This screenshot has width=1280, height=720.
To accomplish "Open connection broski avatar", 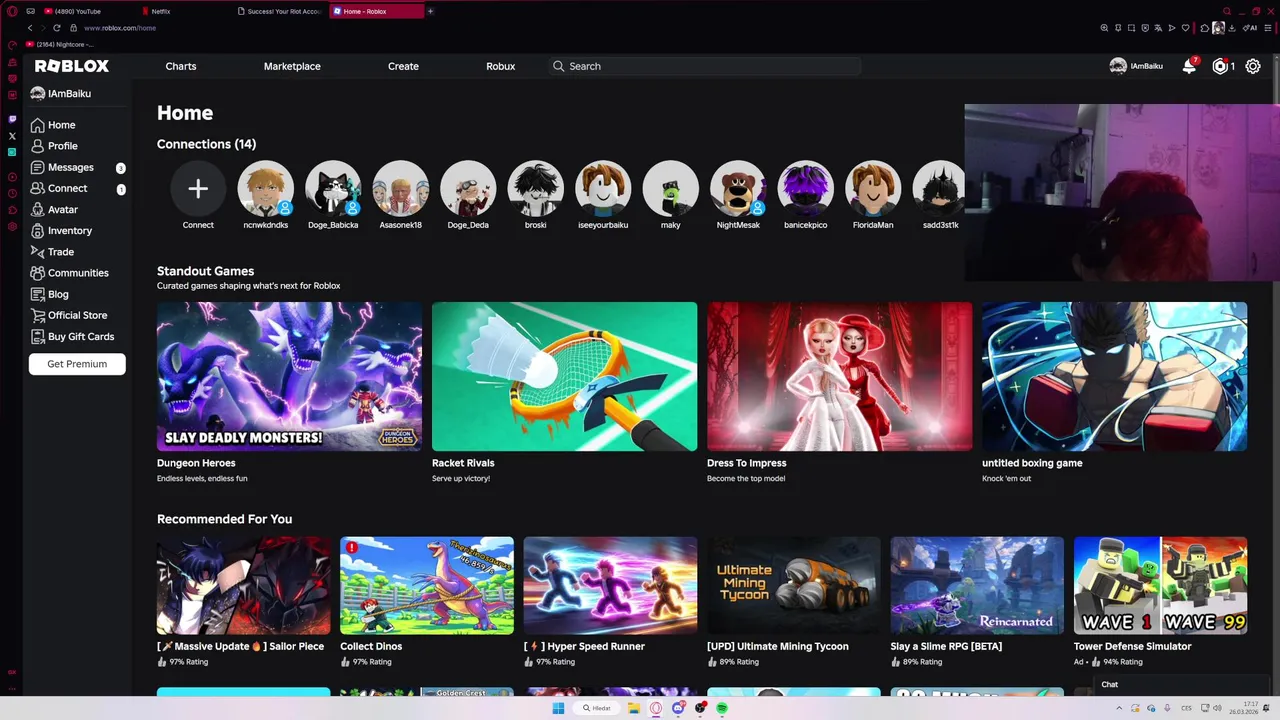I will click(x=535, y=188).
